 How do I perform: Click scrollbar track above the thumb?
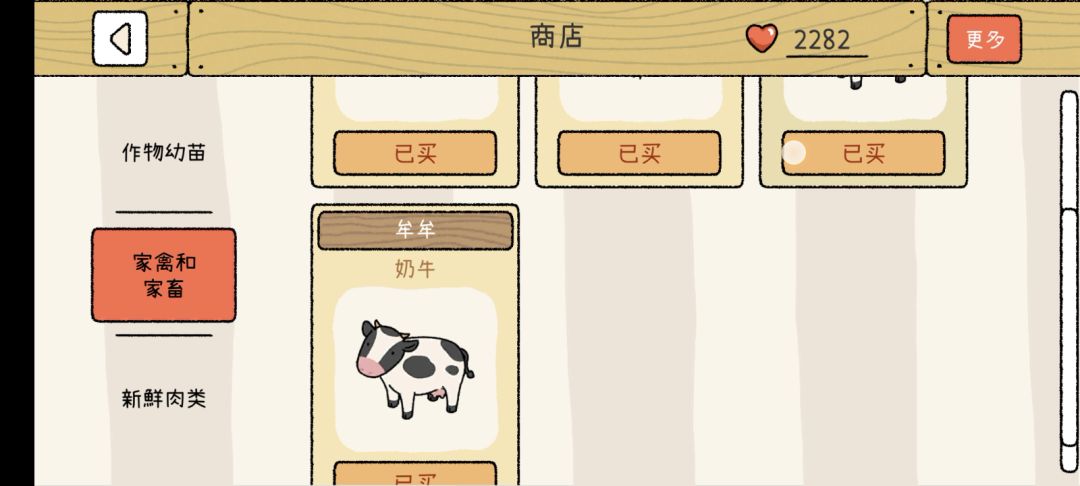1070,150
